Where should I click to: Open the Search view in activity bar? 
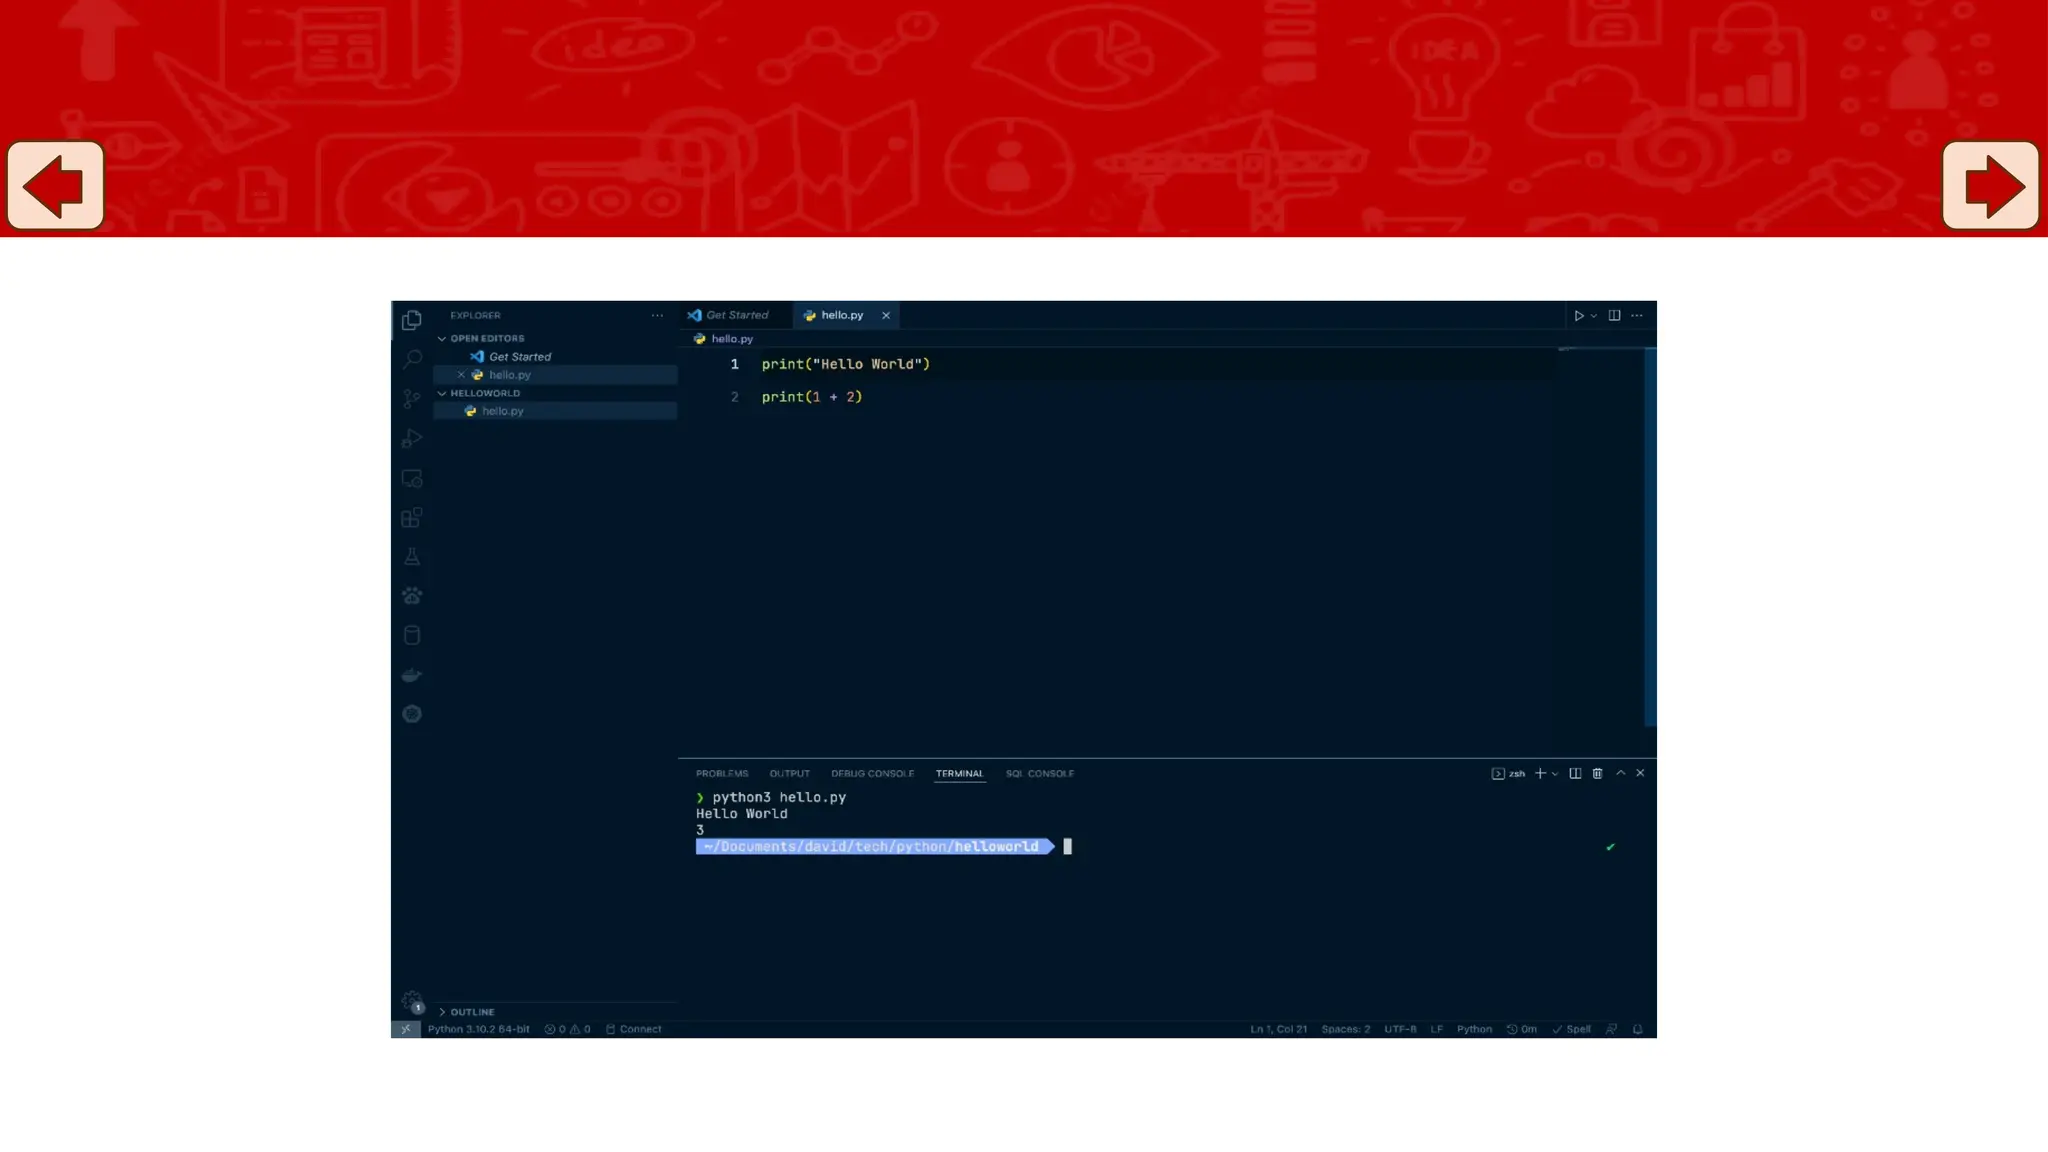pos(412,359)
